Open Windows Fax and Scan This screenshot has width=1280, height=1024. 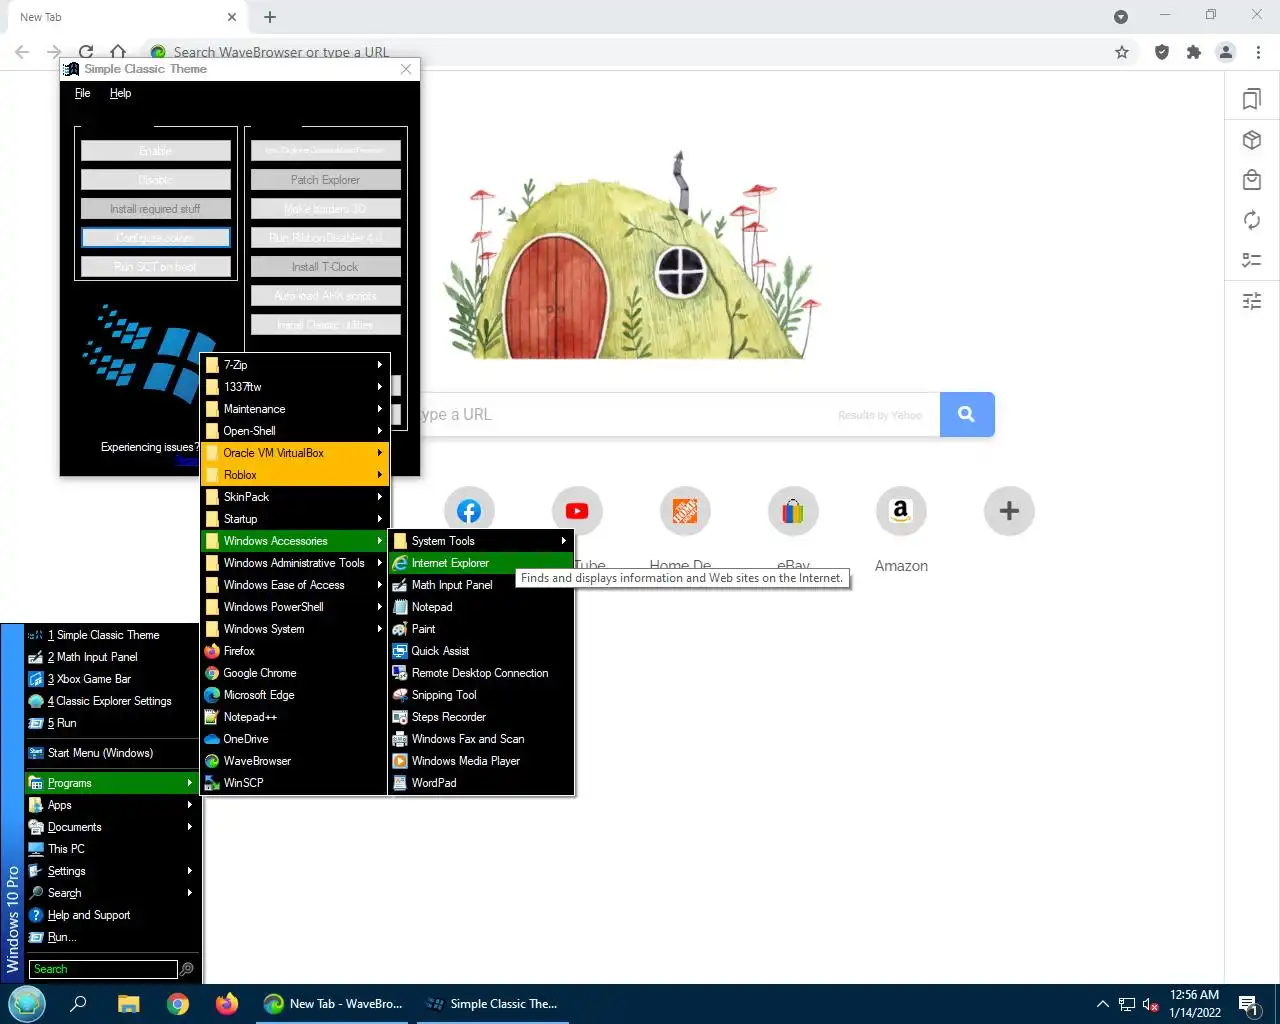[x=481, y=739]
